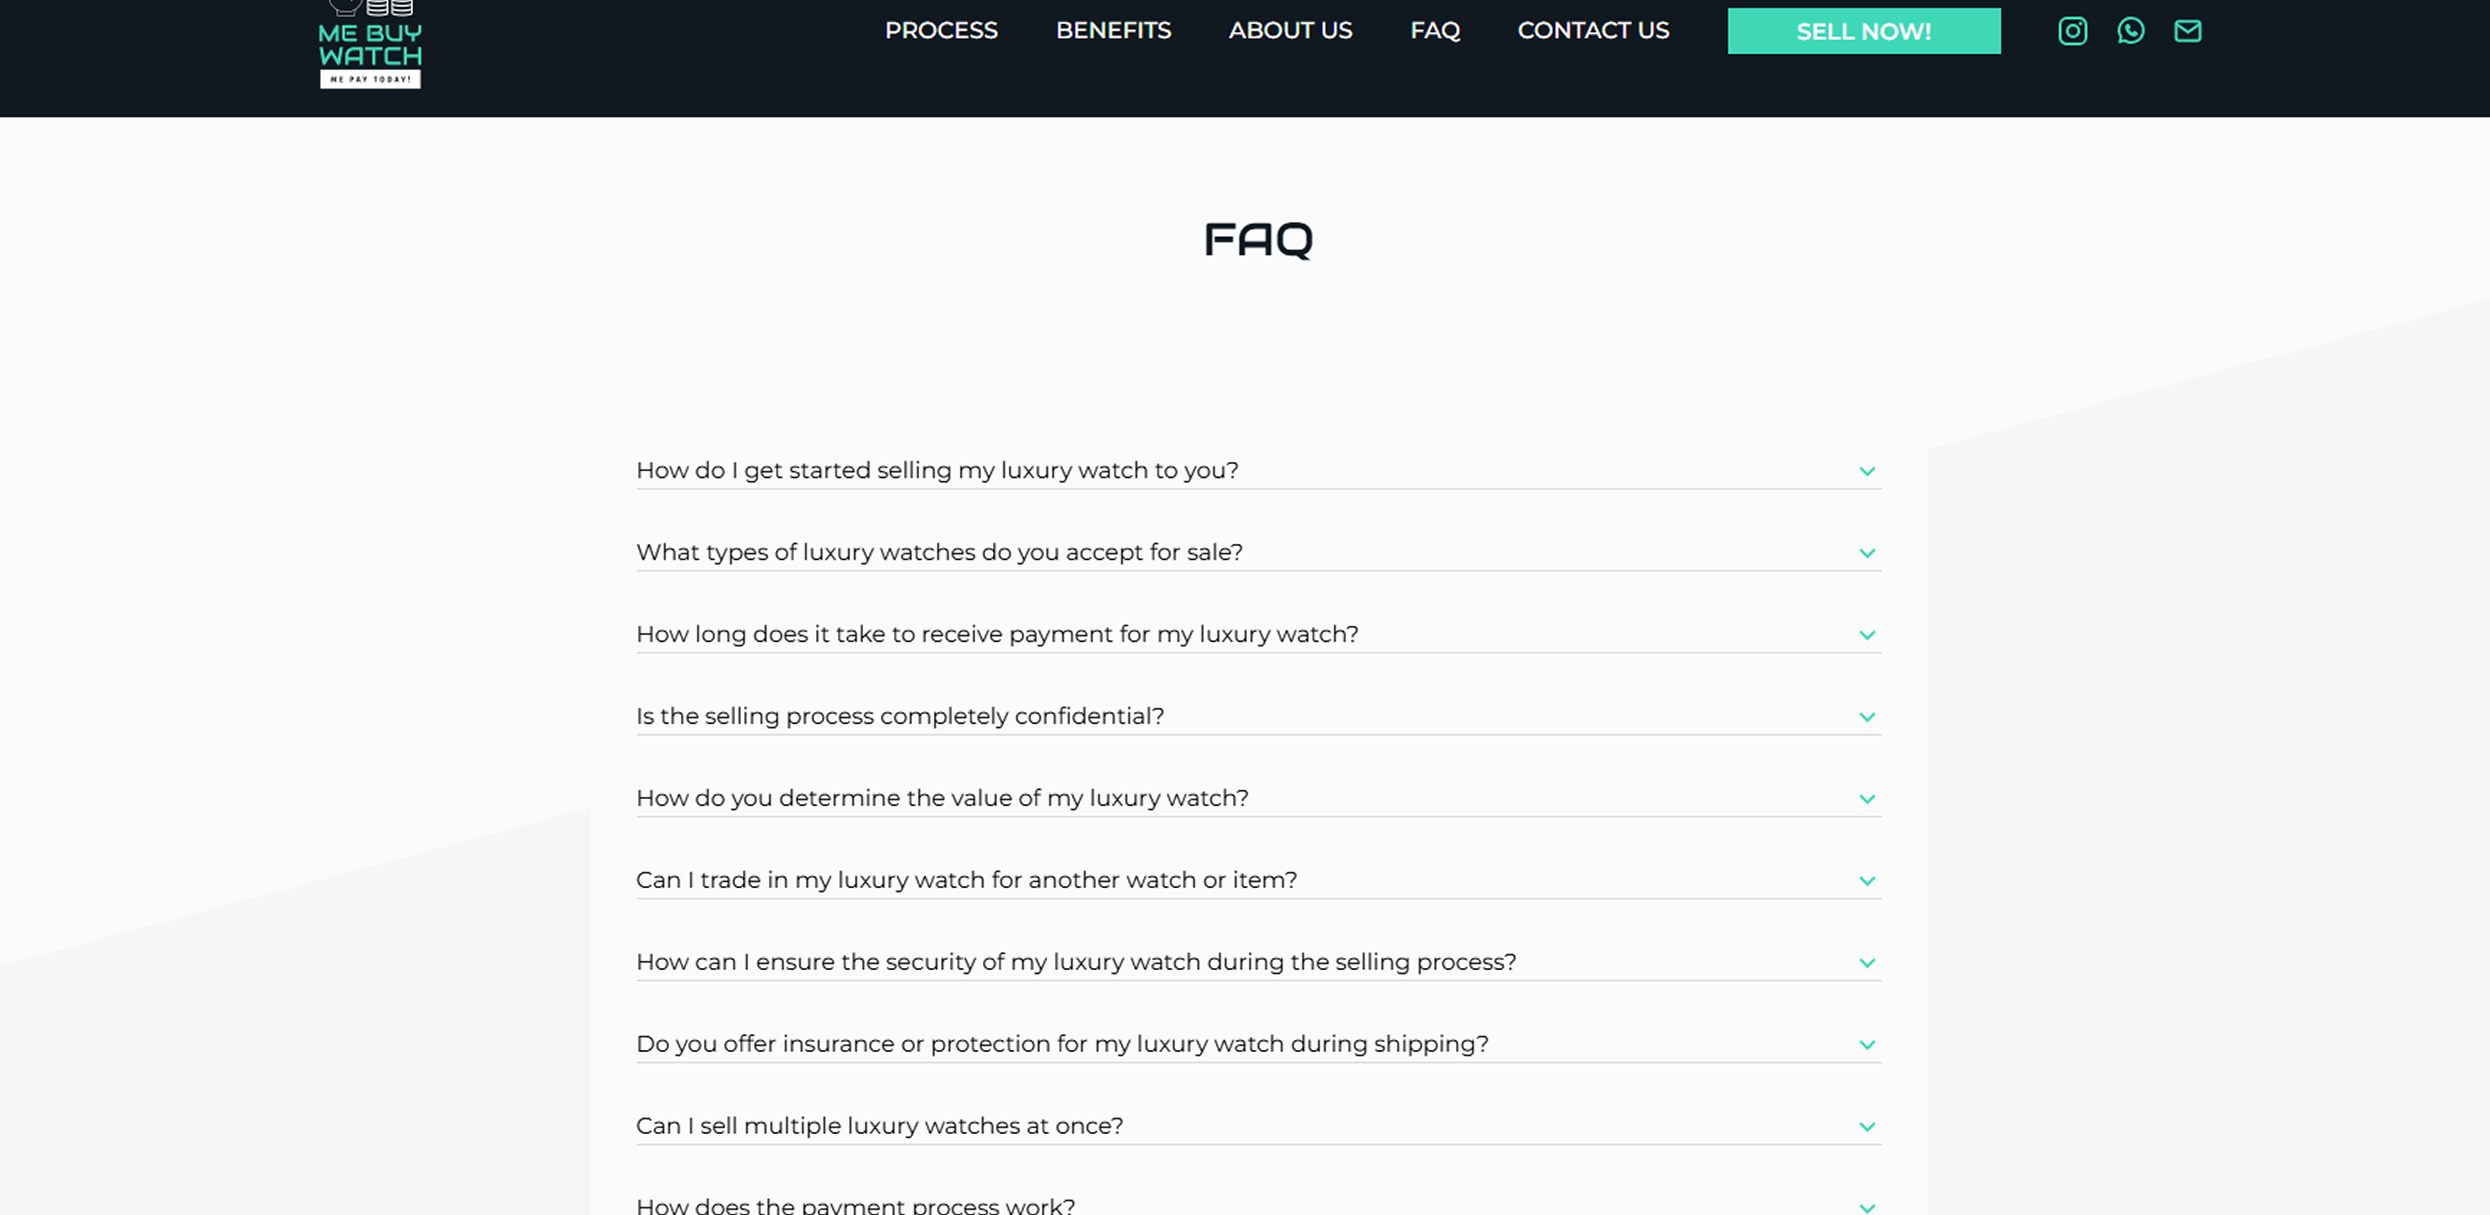The height and width of the screenshot is (1215, 2490).
Task: Click 'How can I ensure the security' question text
Action: (x=1076, y=962)
